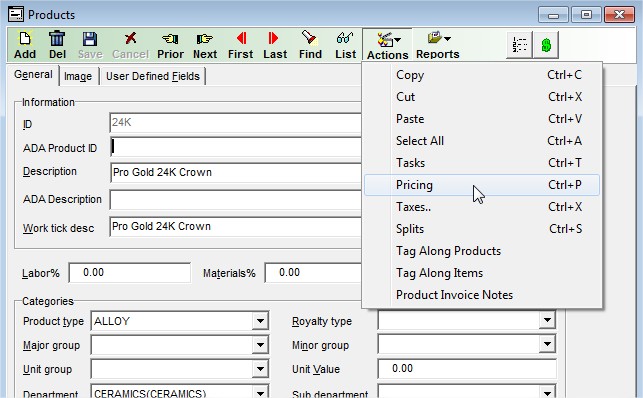The image size is (643, 398).
Task: Expand the Product type dropdown
Action: (260, 321)
